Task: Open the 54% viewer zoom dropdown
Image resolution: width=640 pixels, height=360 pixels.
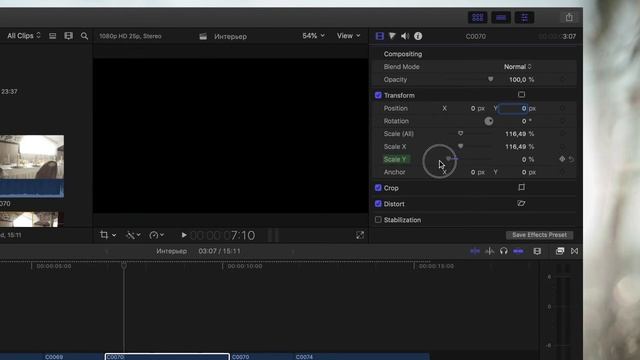Action: (313, 36)
